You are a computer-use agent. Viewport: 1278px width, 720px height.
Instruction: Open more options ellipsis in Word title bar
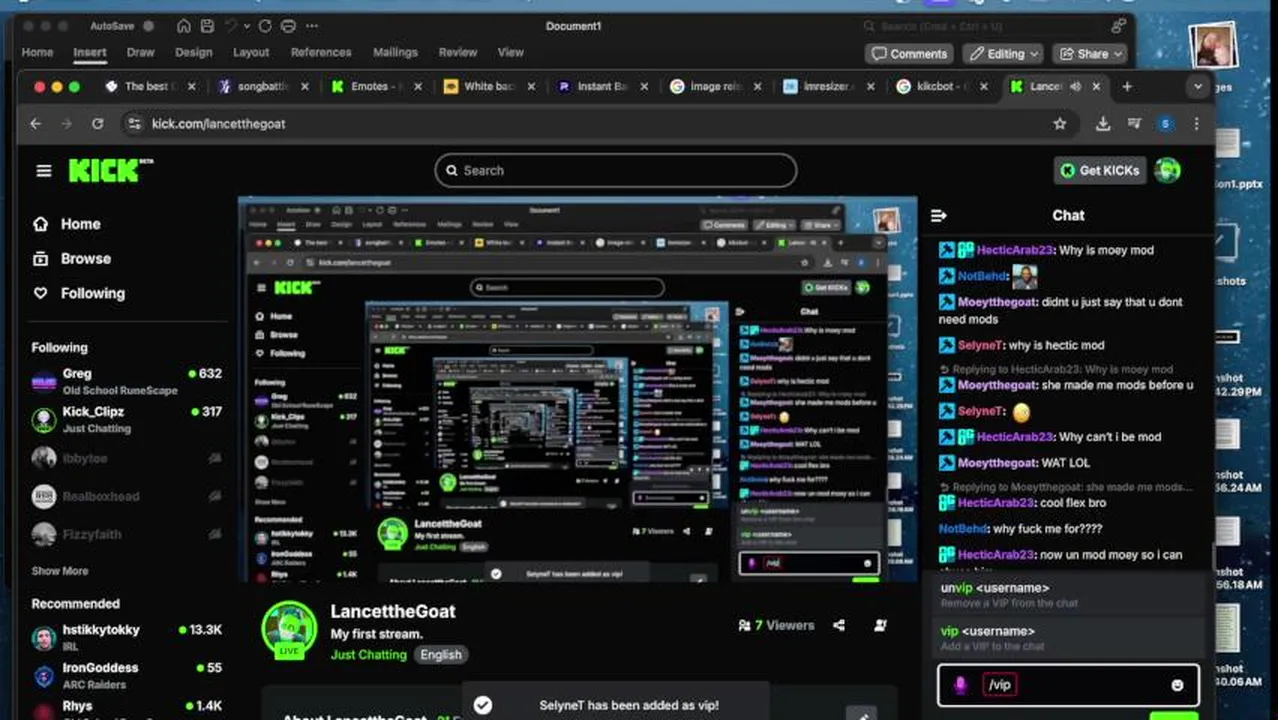312,26
